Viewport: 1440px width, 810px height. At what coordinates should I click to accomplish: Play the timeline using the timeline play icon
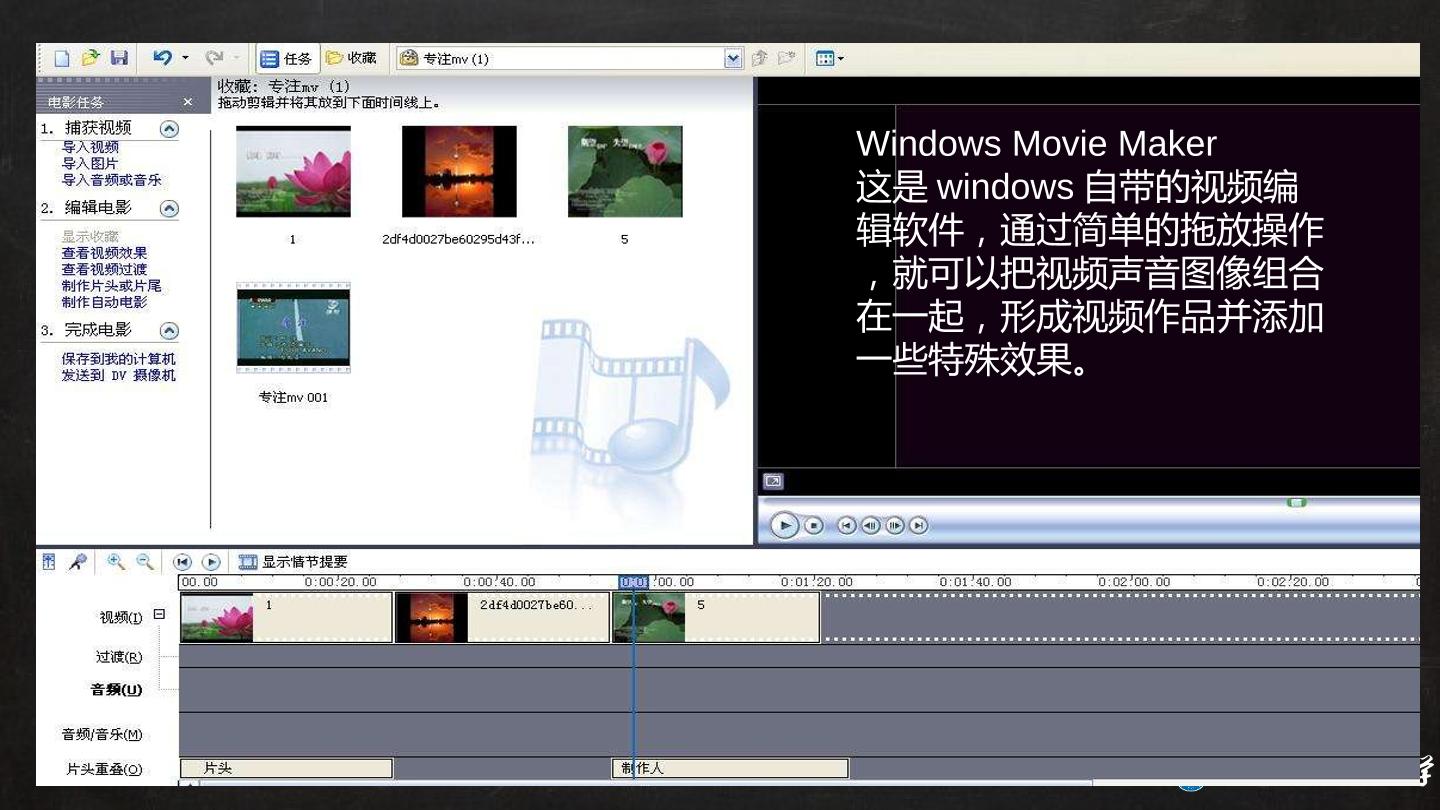[211, 563]
